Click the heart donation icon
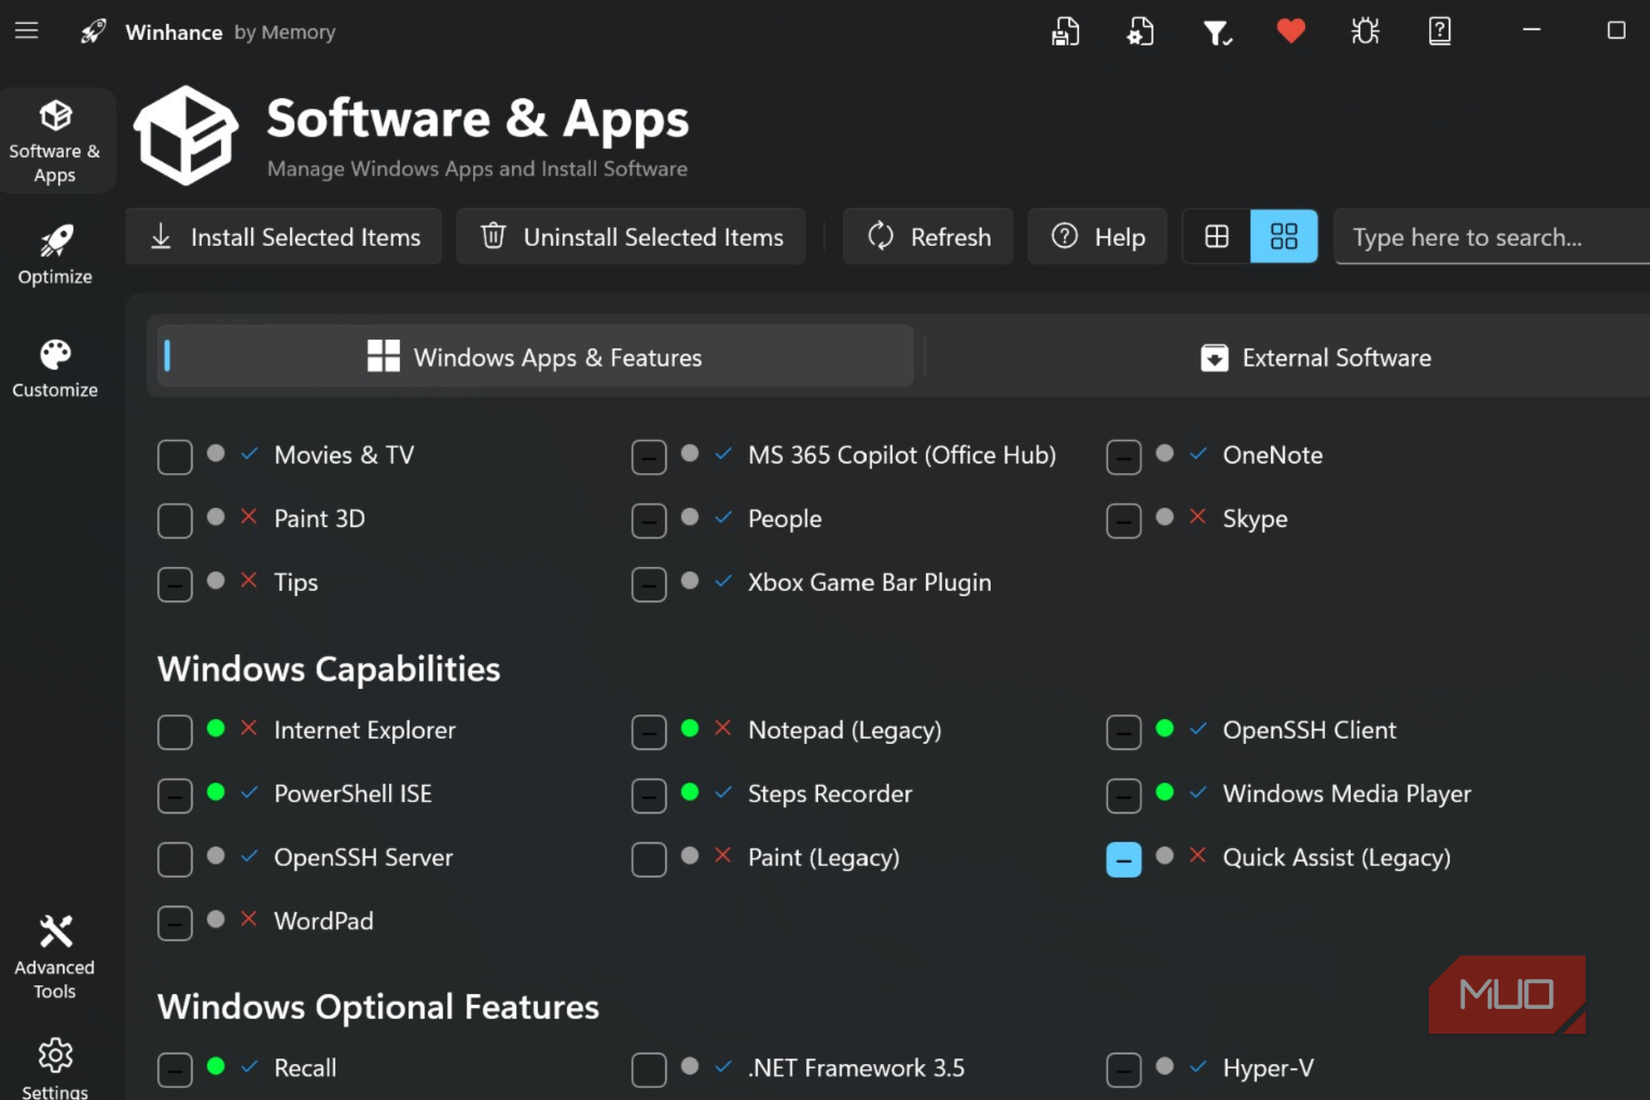Viewport: 1650px width, 1100px height. (x=1290, y=31)
